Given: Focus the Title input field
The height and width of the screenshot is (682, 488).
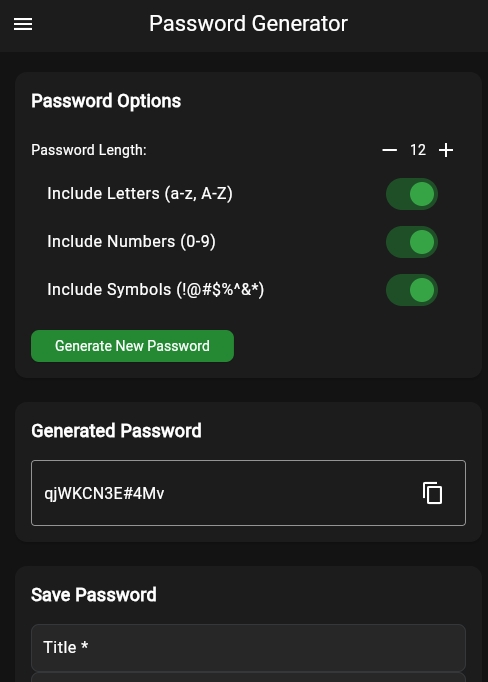Looking at the screenshot, I should [248, 647].
